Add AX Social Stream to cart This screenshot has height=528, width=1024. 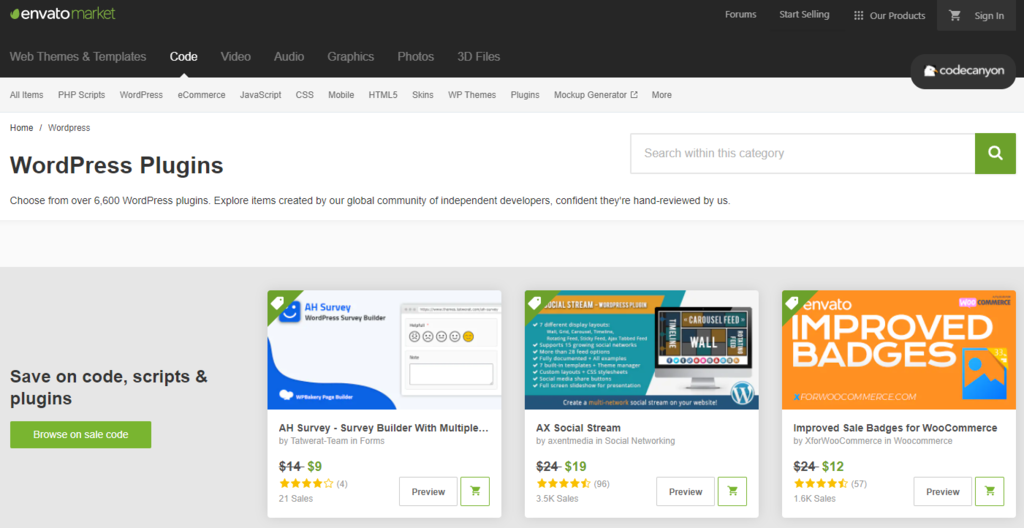click(x=733, y=491)
